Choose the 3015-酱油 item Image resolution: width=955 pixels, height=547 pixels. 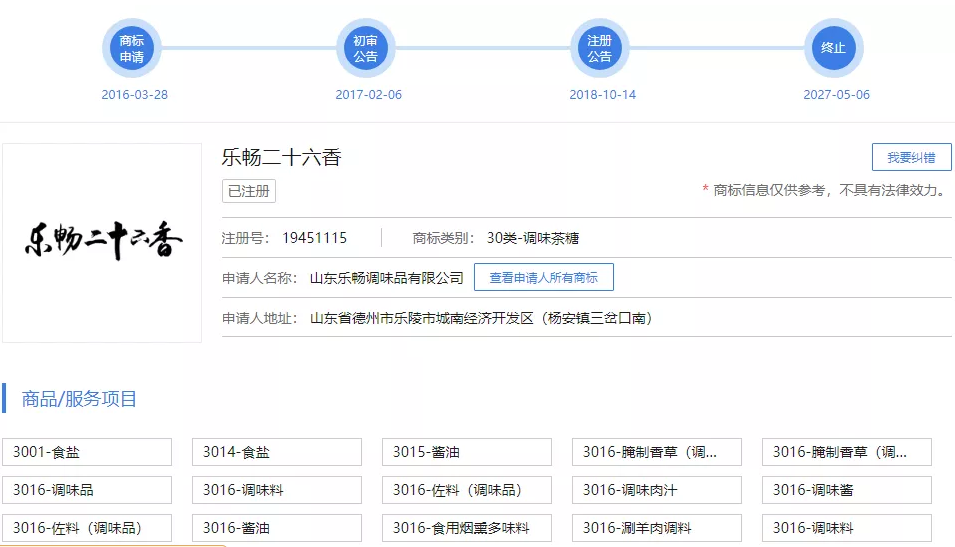click(467, 452)
